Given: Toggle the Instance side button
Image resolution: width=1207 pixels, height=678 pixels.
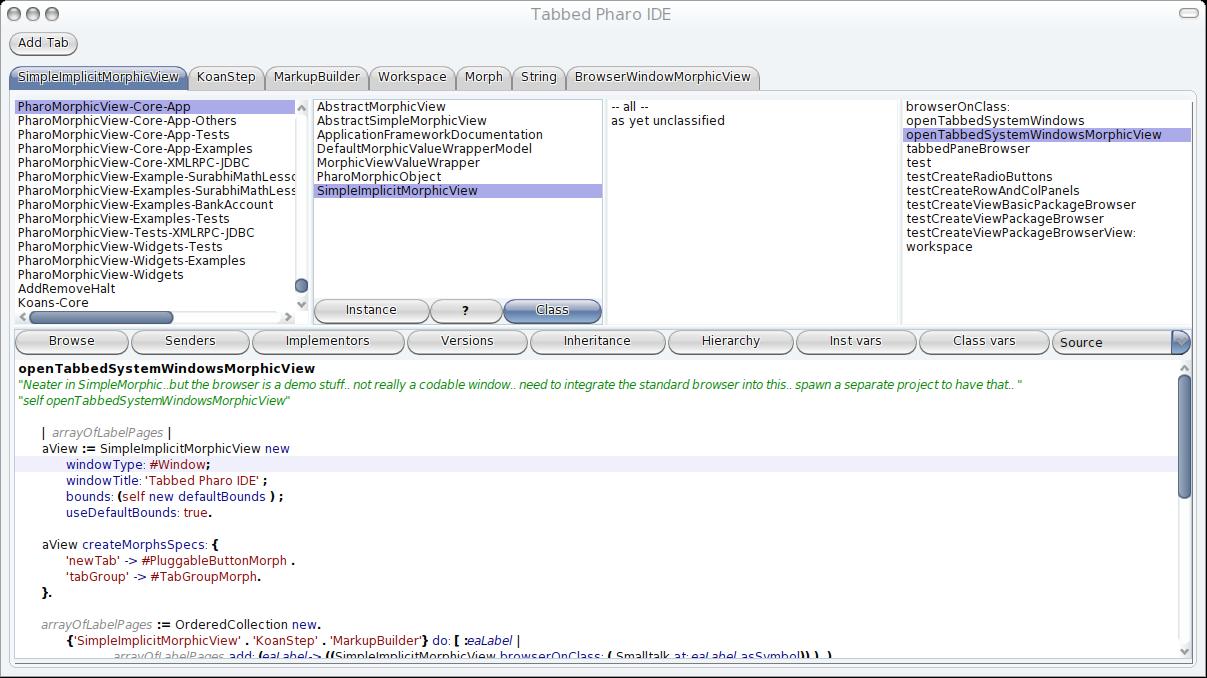Looking at the screenshot, I should pyautogui.click(x=371, y=310).
